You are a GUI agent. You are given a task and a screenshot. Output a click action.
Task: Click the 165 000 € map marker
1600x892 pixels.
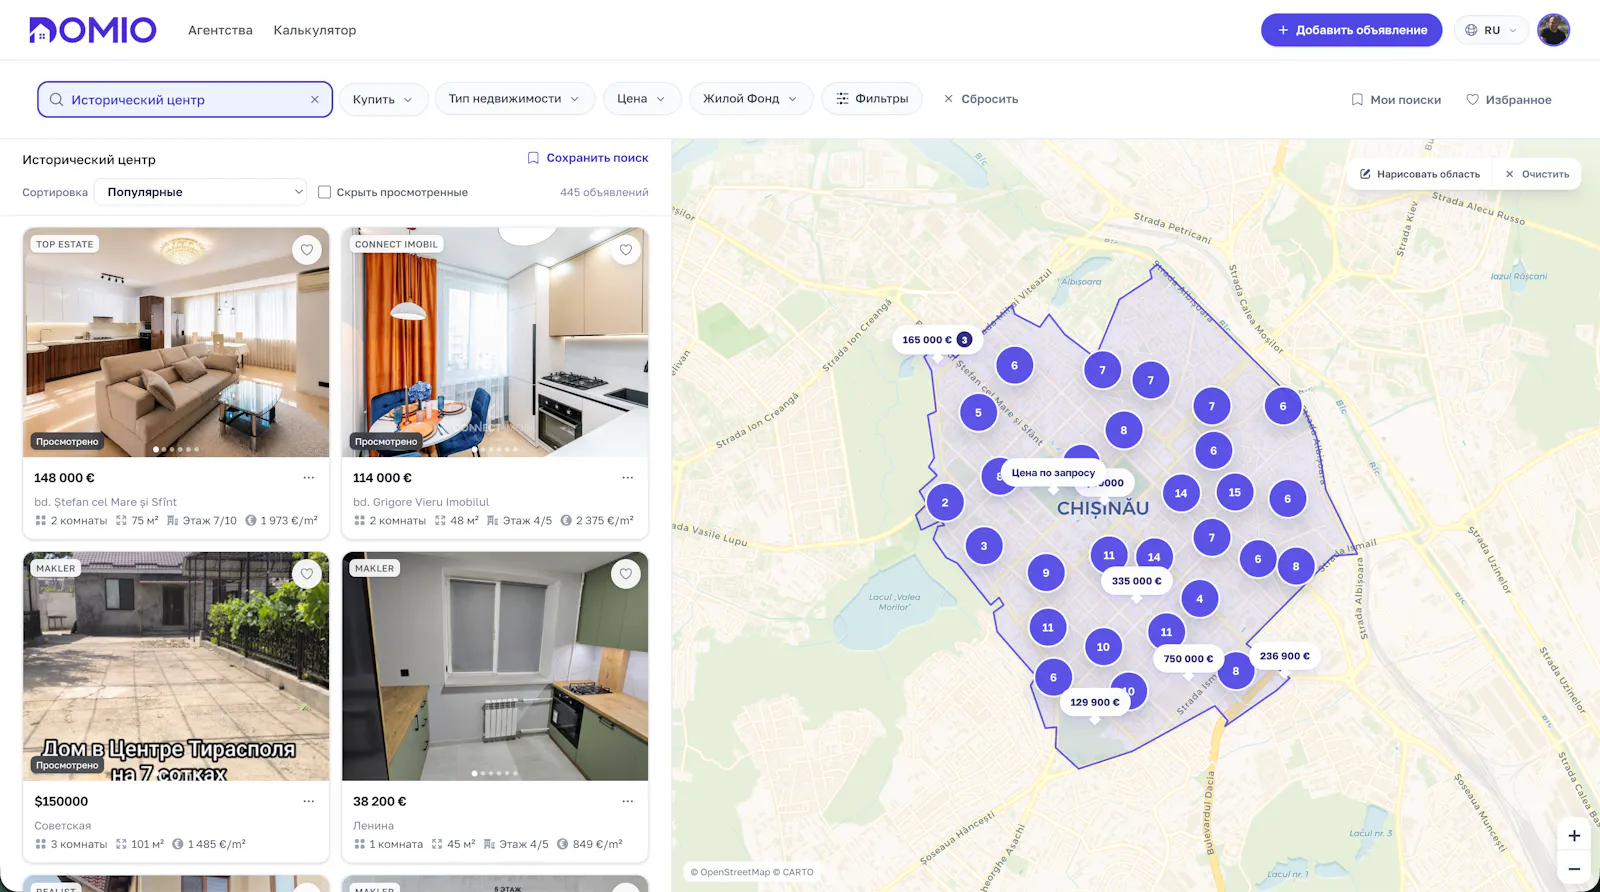(936, 340)
